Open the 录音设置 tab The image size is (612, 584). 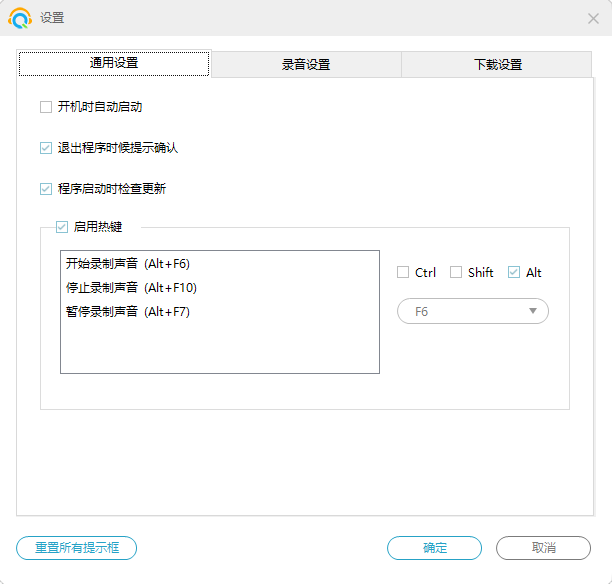306,64
